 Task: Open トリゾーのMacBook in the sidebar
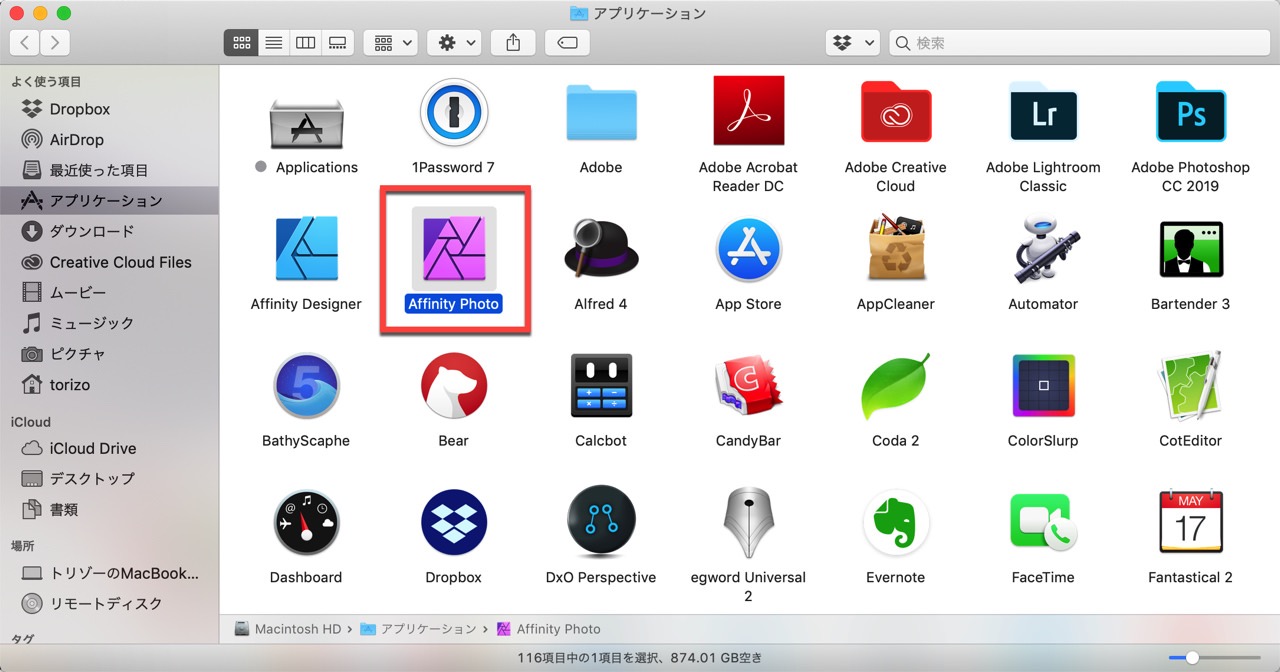click(x=109, y=573)
